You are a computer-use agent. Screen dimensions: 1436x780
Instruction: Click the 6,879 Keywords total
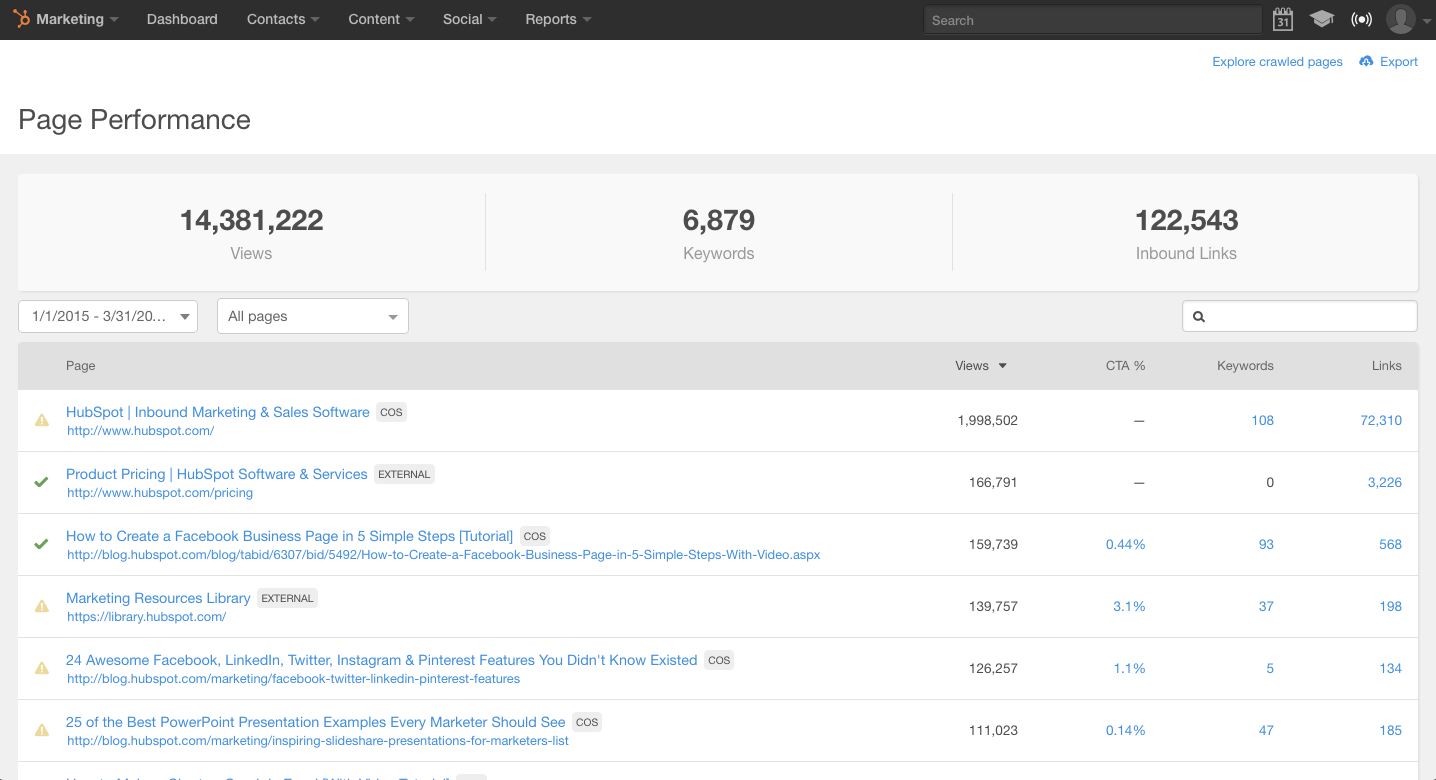coord(718,220)
